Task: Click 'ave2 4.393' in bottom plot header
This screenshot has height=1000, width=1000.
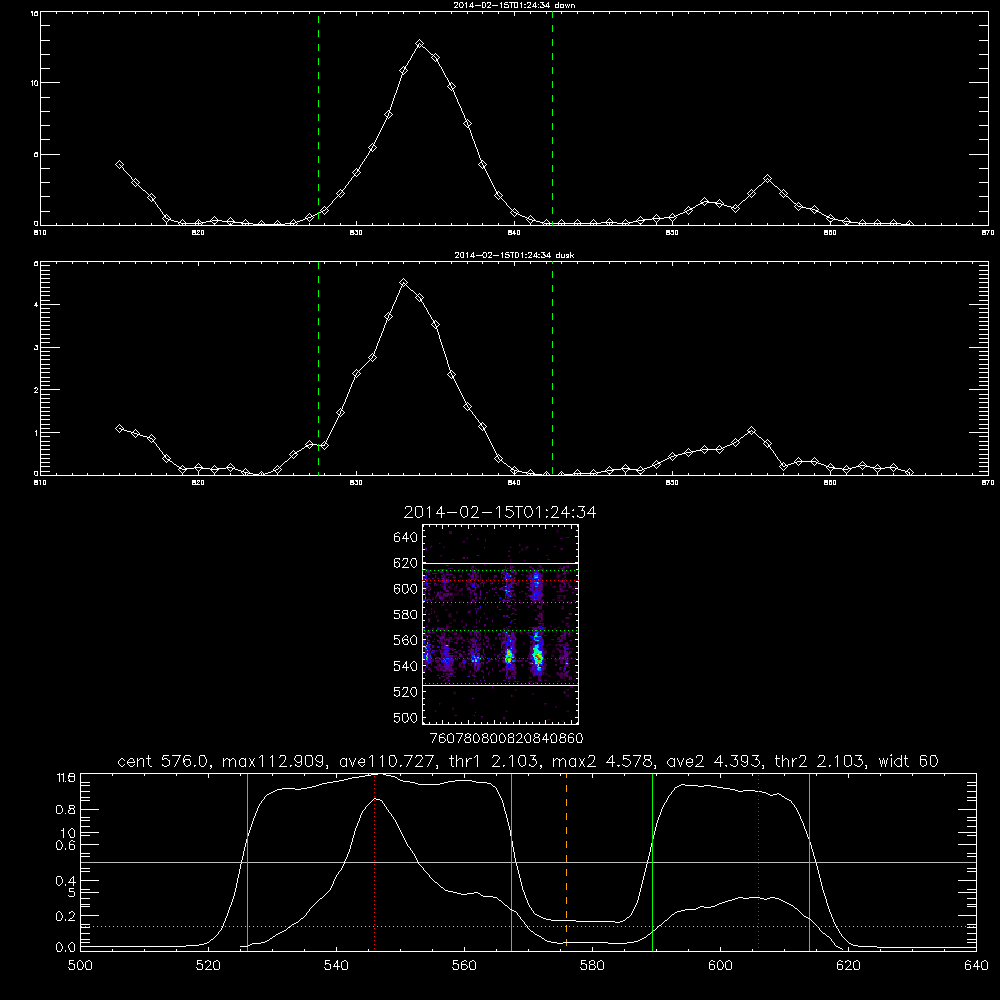Action: pyautogui.click(x=713, y=761)
